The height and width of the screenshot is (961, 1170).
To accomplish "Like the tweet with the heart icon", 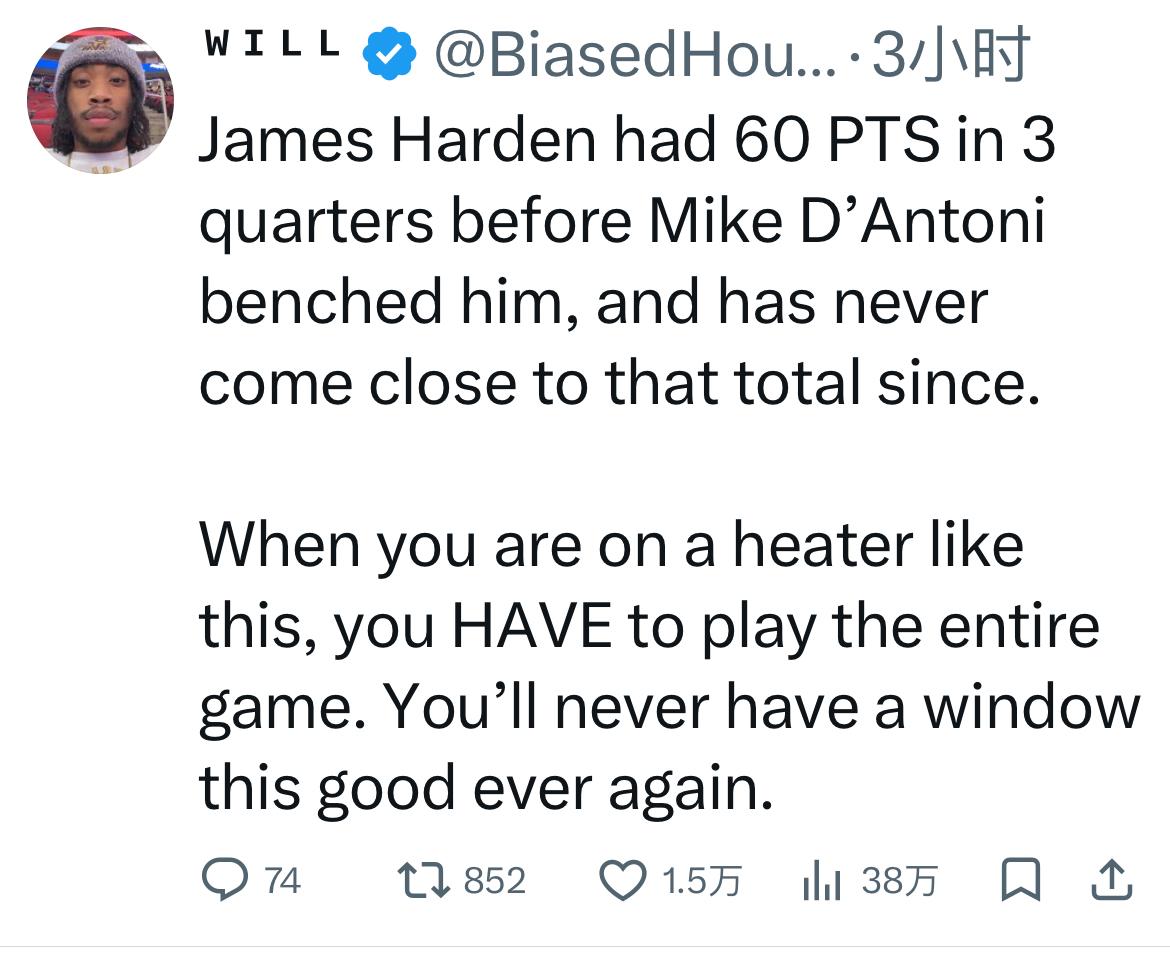I will [624, 880].
